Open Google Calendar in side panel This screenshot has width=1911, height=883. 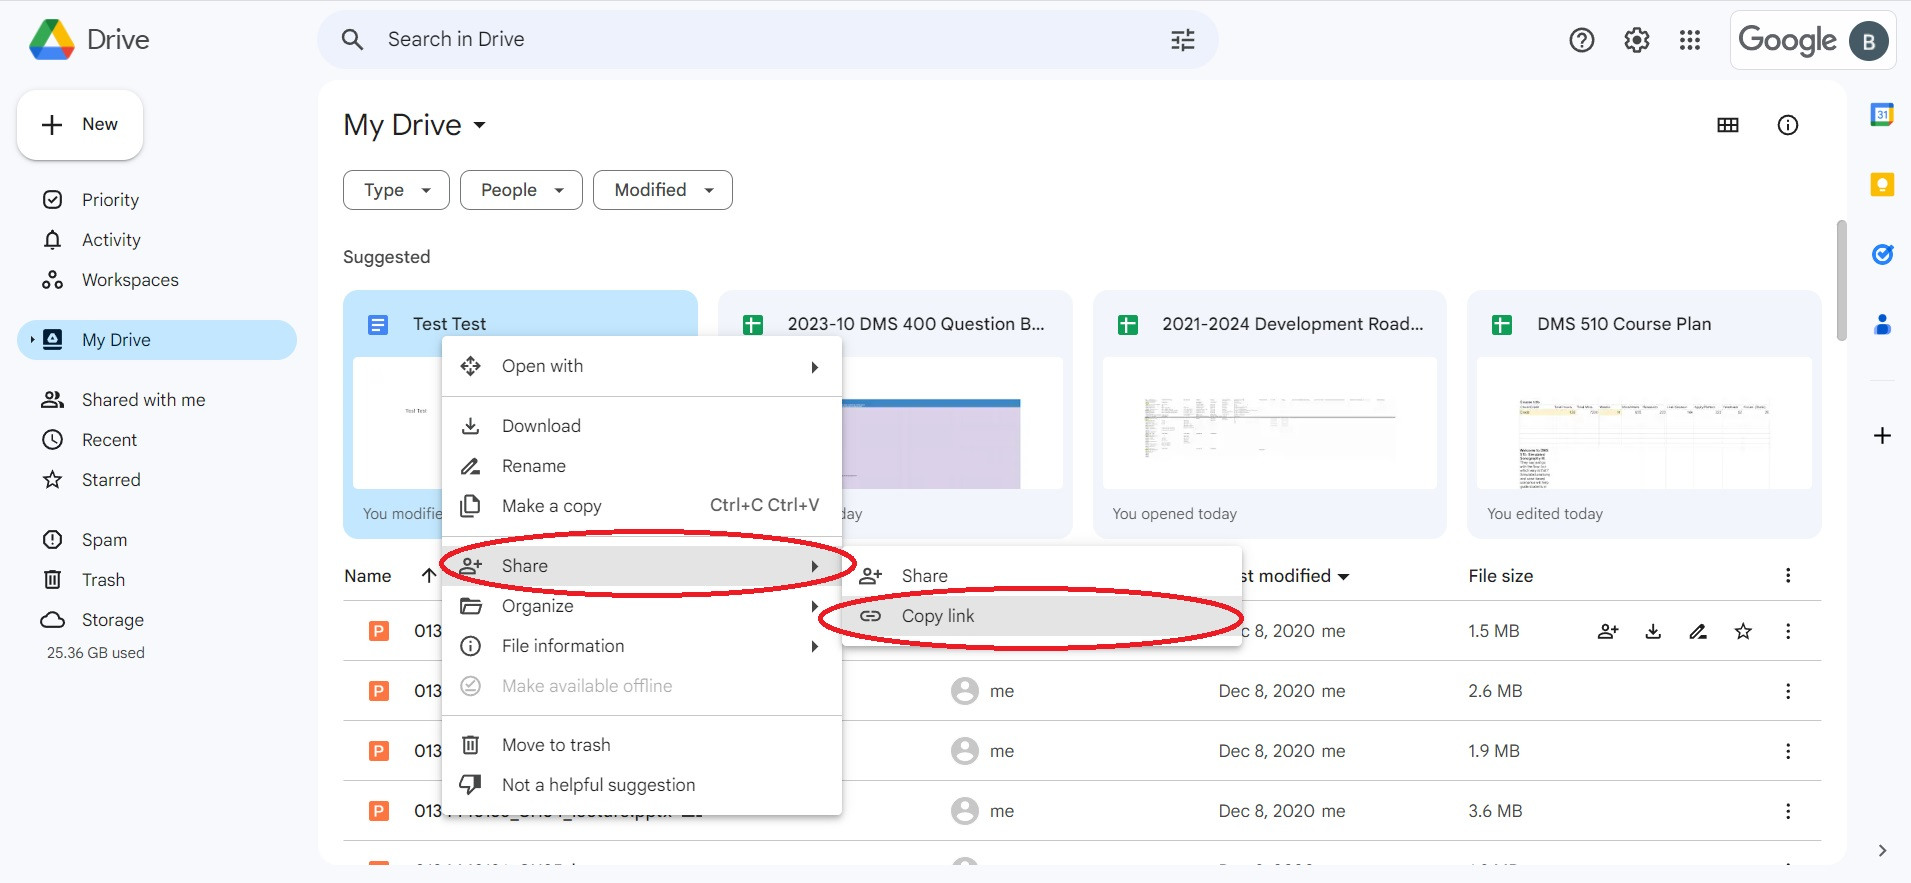(1881, 115)
